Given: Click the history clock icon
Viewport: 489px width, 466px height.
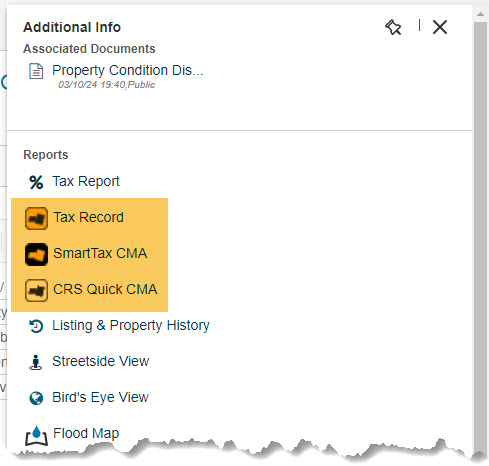Looking at the screenshot, I should (x=36, y=326).
